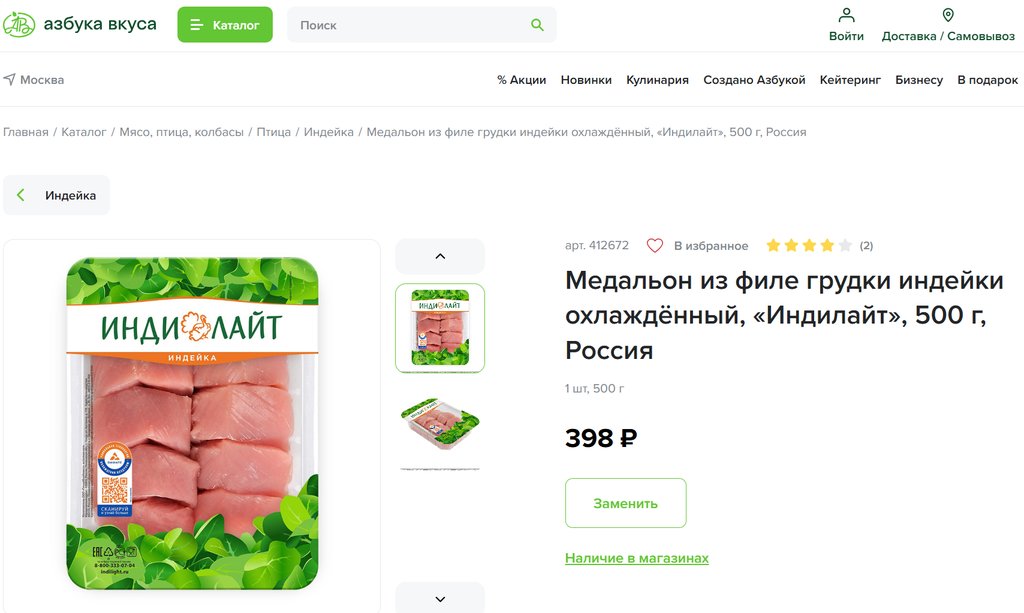Click the search magnifier icon

tap(537, 25)
